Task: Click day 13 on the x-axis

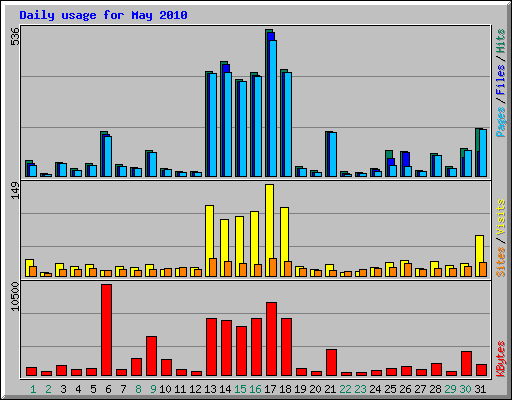Action: coord(210,389)
